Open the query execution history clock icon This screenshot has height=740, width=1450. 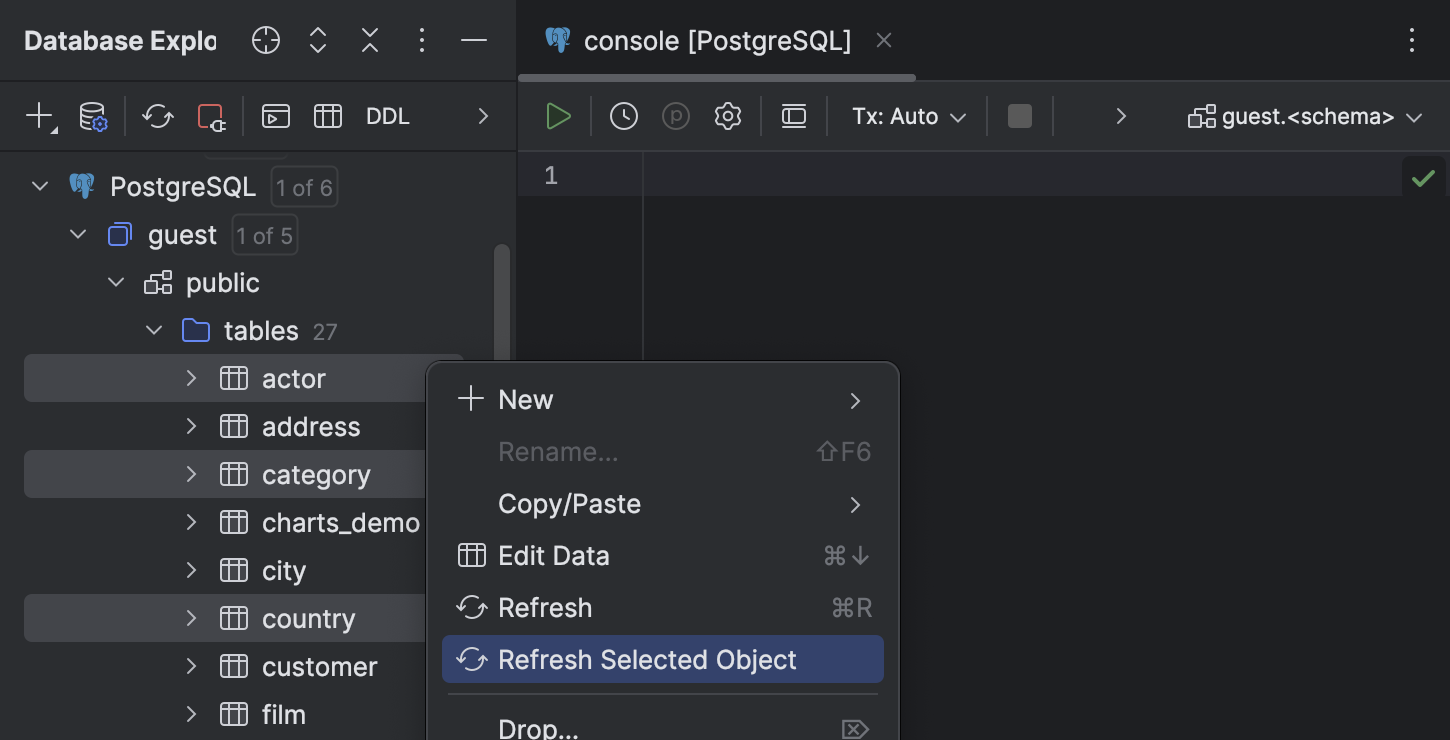point(624,115)
